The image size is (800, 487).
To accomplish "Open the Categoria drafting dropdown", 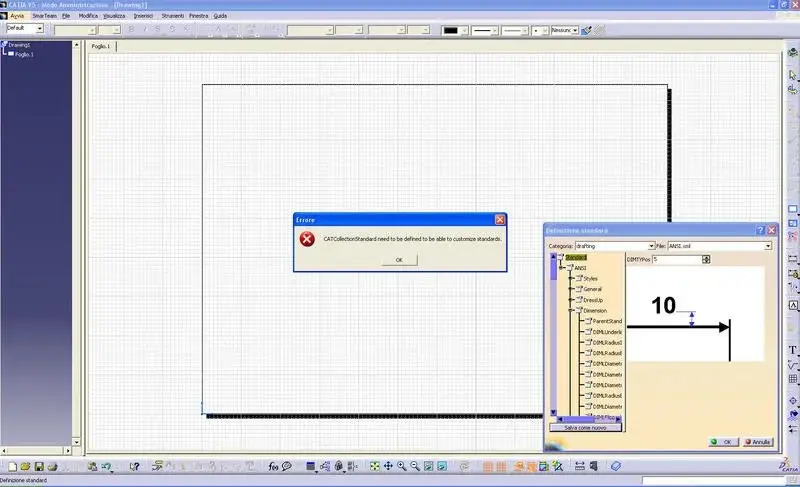I will tap(651, 246).
